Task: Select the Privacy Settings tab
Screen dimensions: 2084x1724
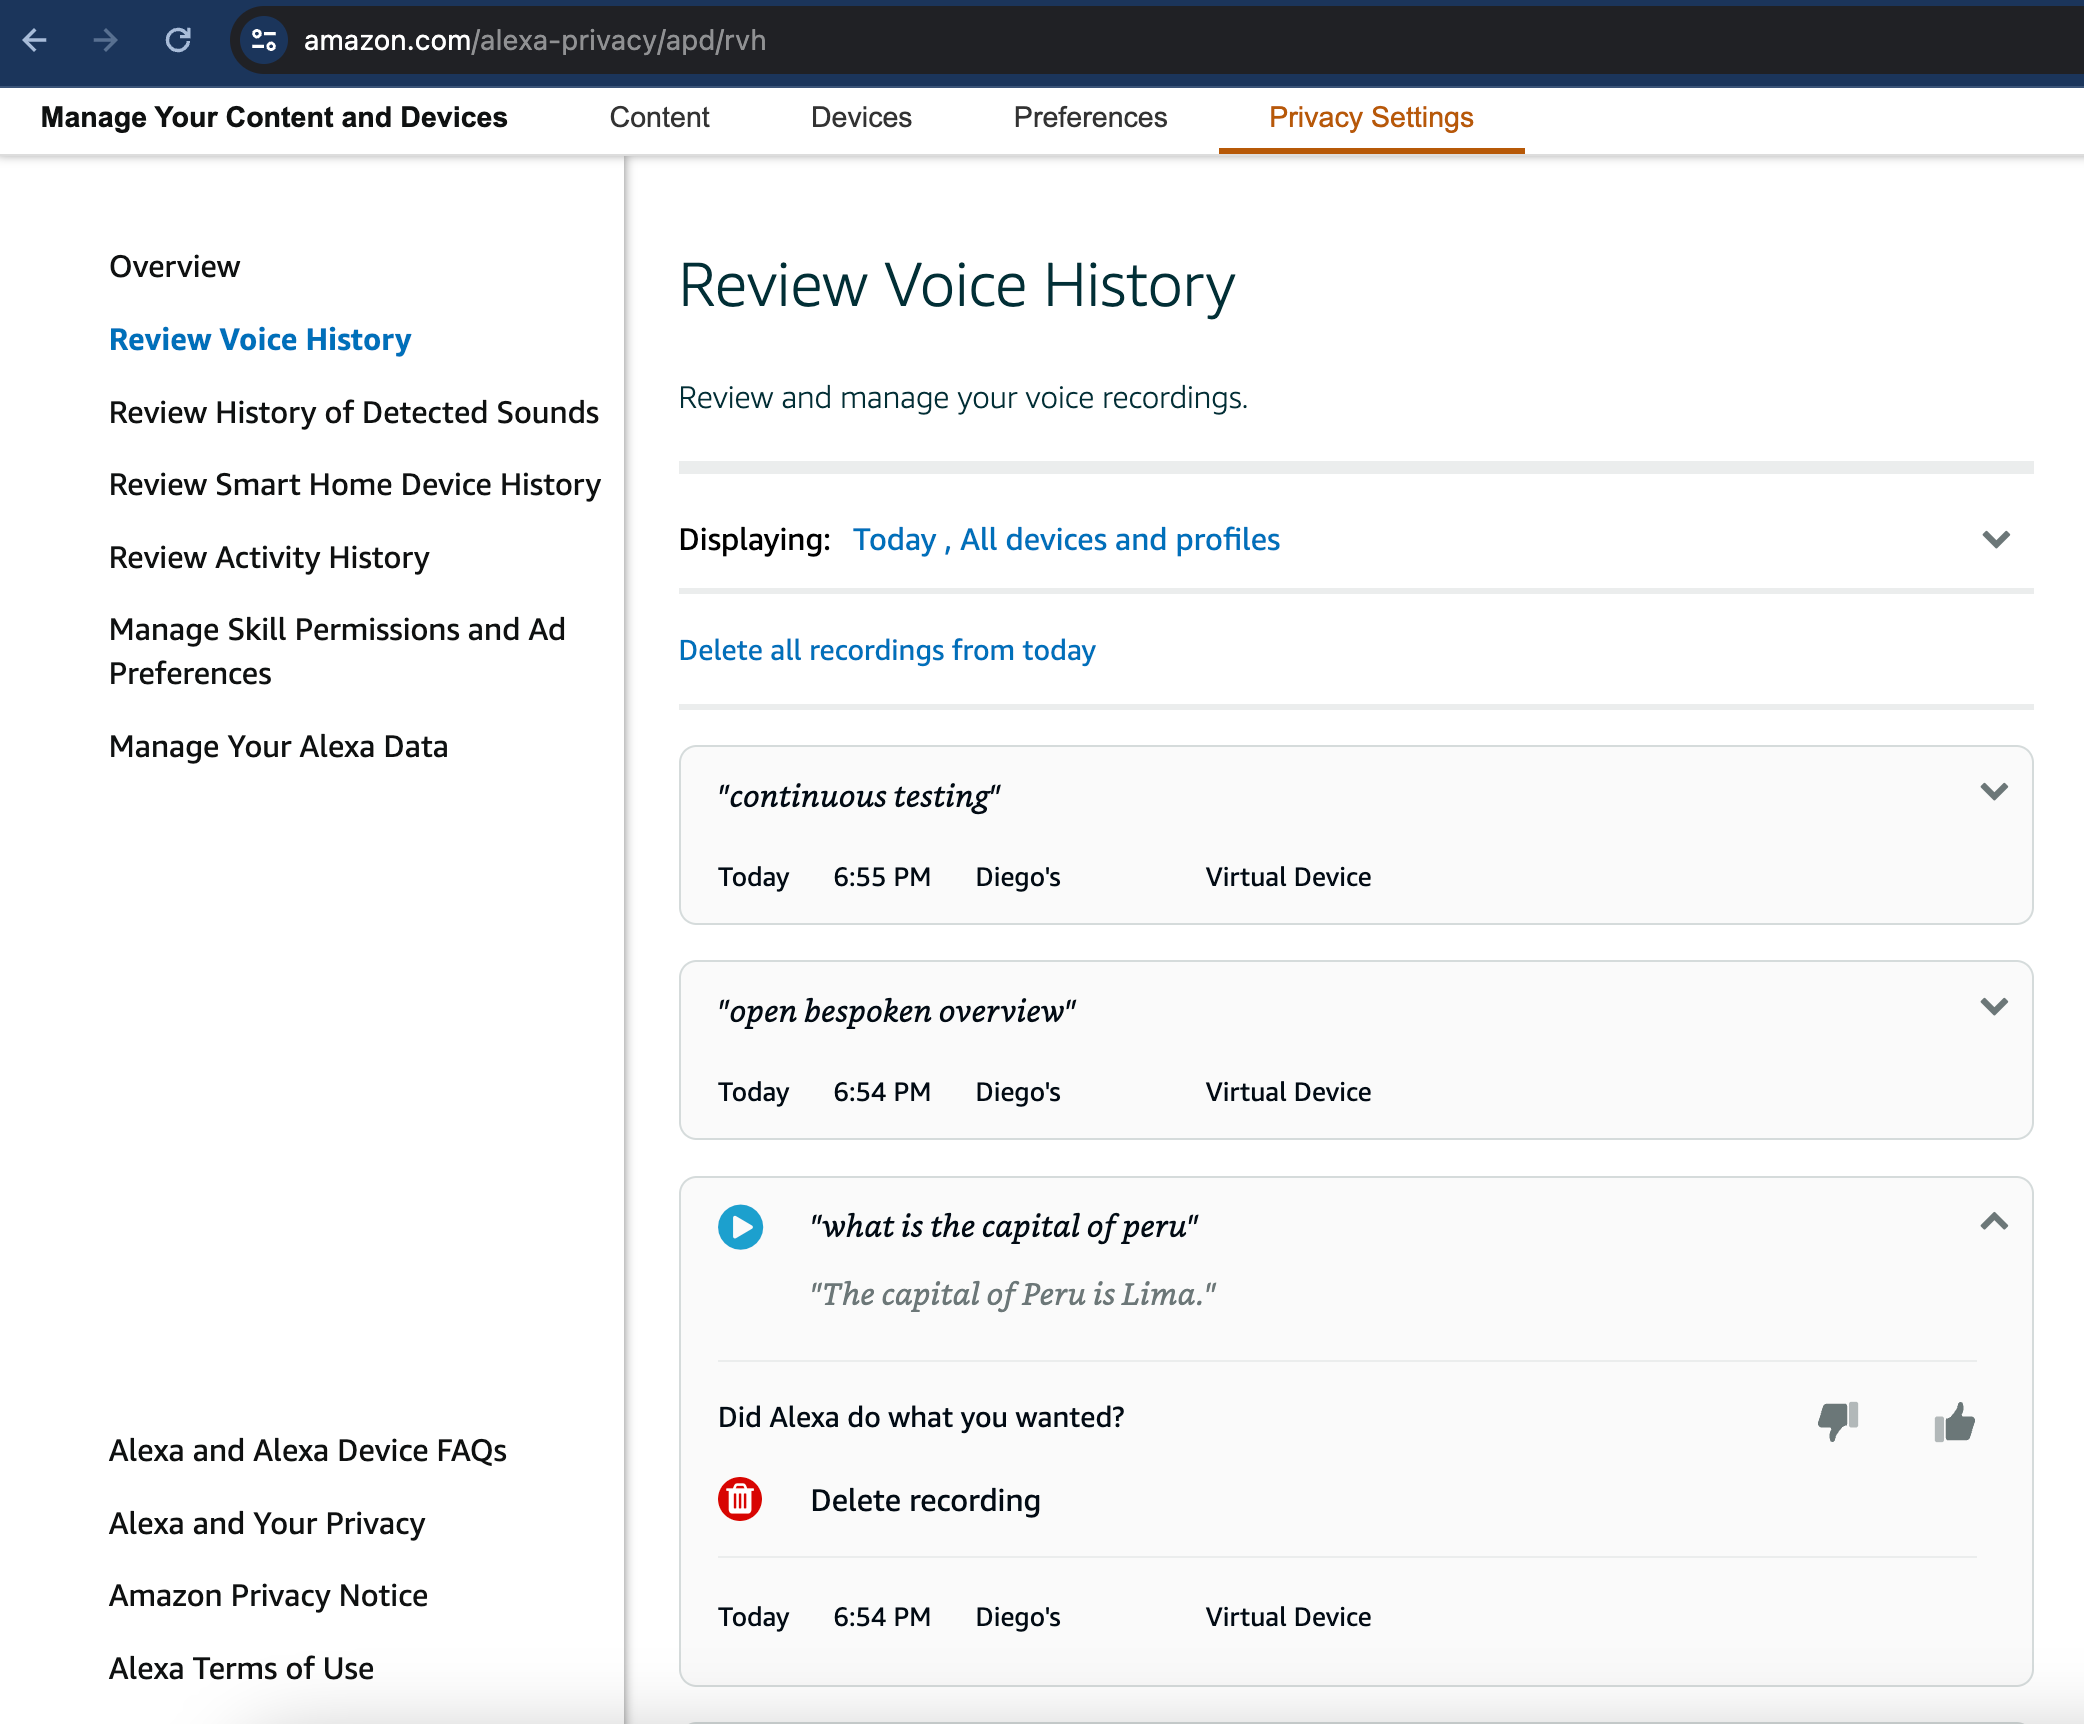Action: click(x=1371, y=118)
